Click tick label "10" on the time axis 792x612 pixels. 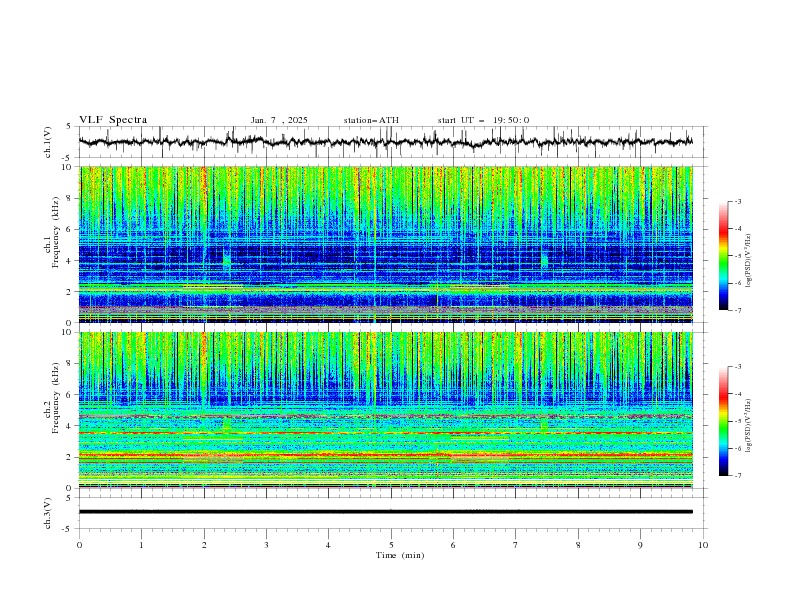[703, 545]
